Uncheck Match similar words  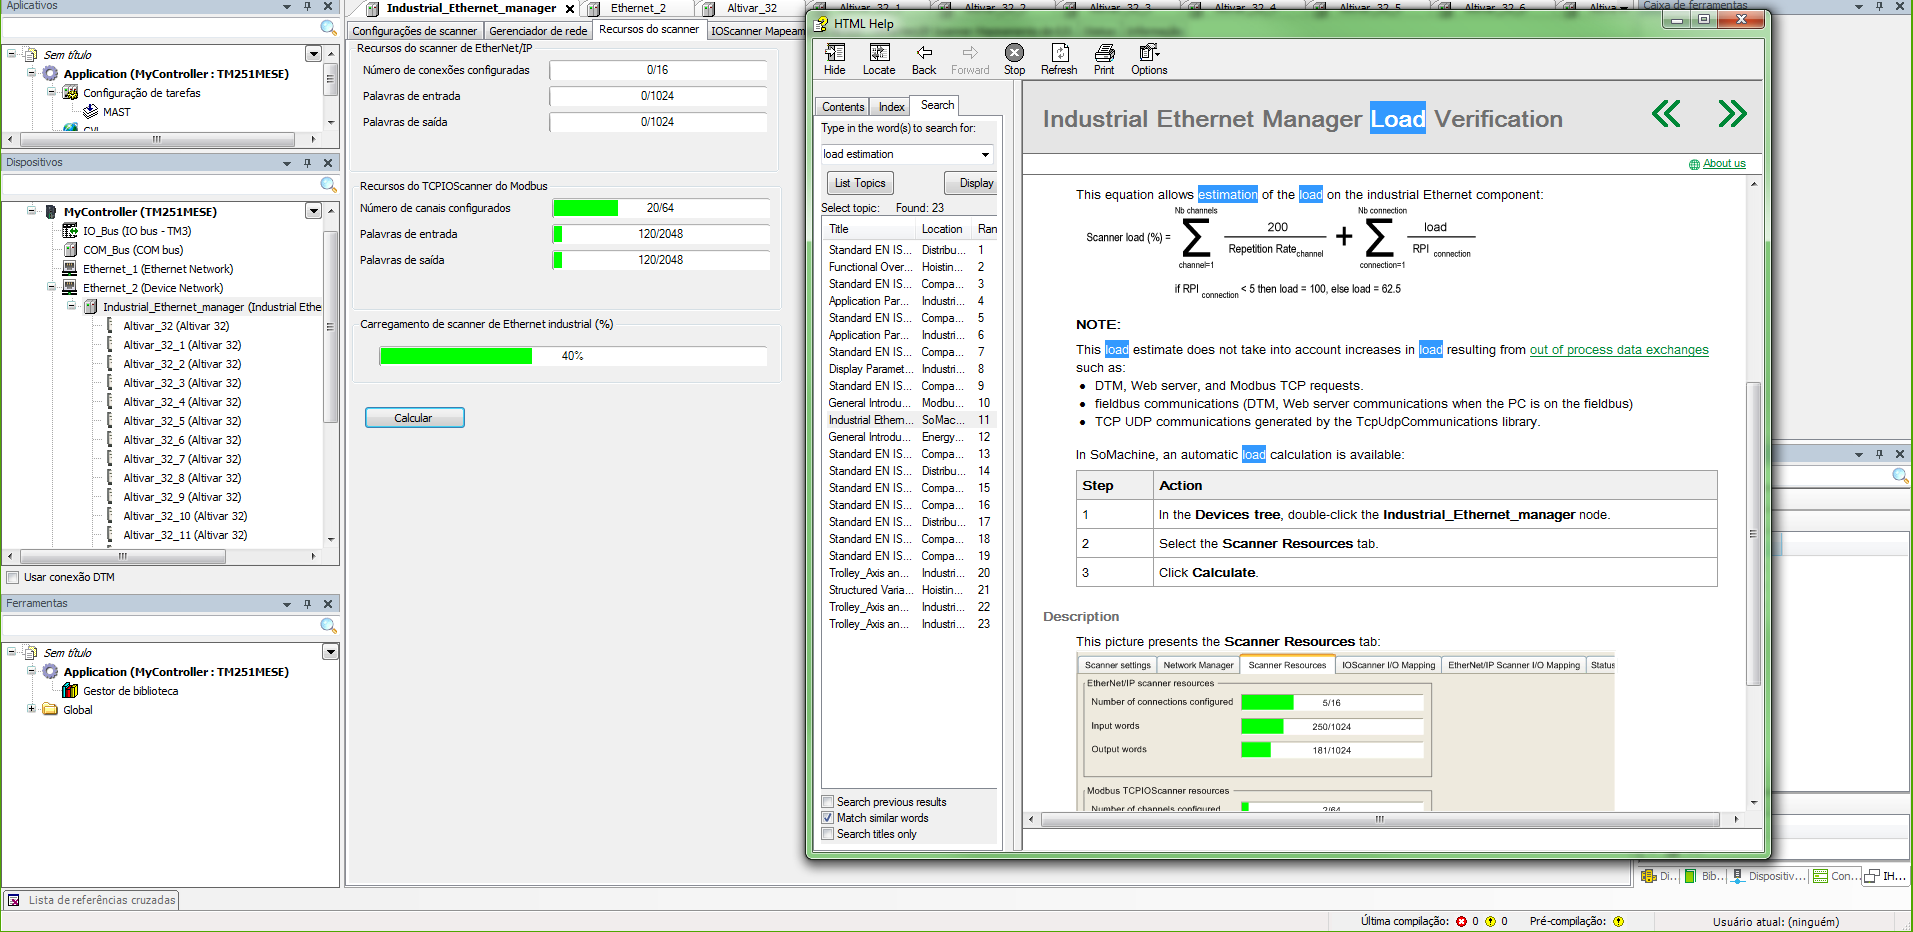(828, 818)
